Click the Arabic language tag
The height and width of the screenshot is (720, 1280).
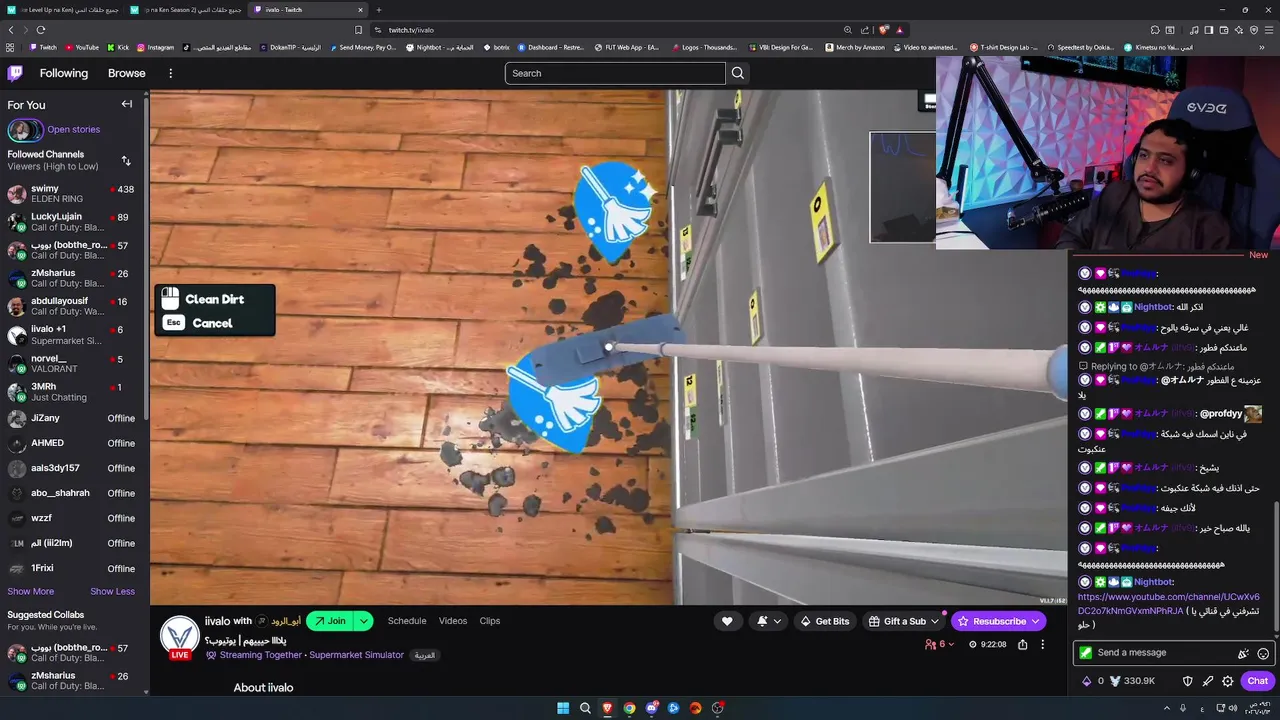pyautogui.click(x=425, y=655)
